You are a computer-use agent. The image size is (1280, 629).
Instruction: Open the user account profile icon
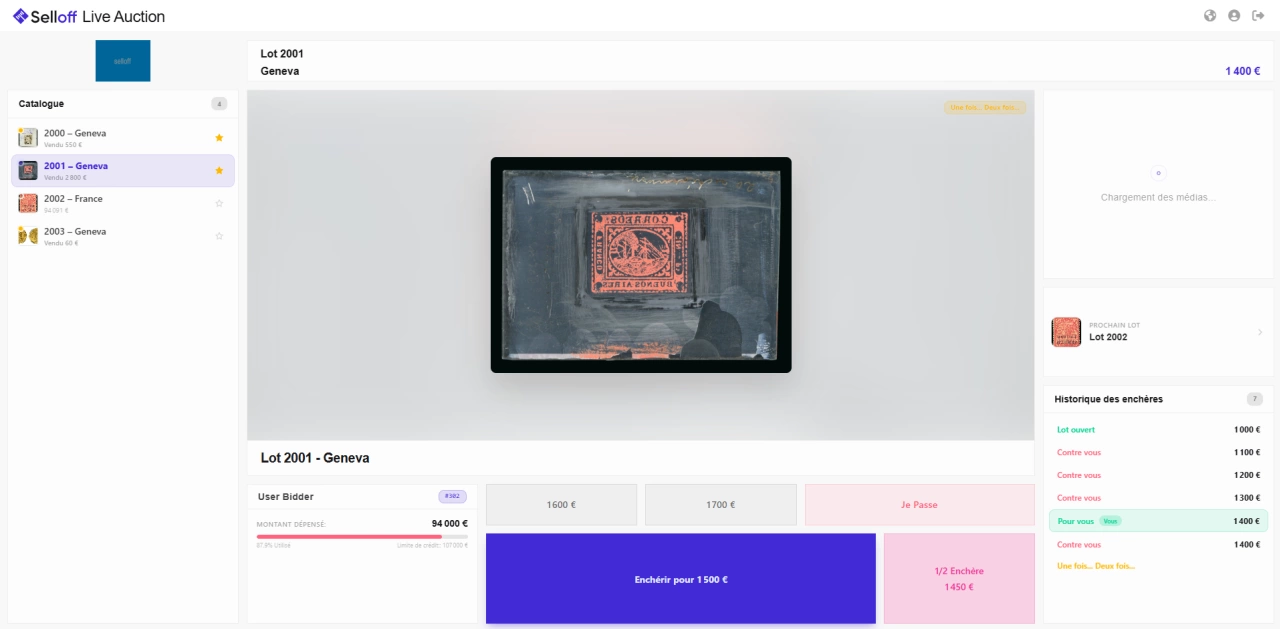click(x=1234, y=16)
